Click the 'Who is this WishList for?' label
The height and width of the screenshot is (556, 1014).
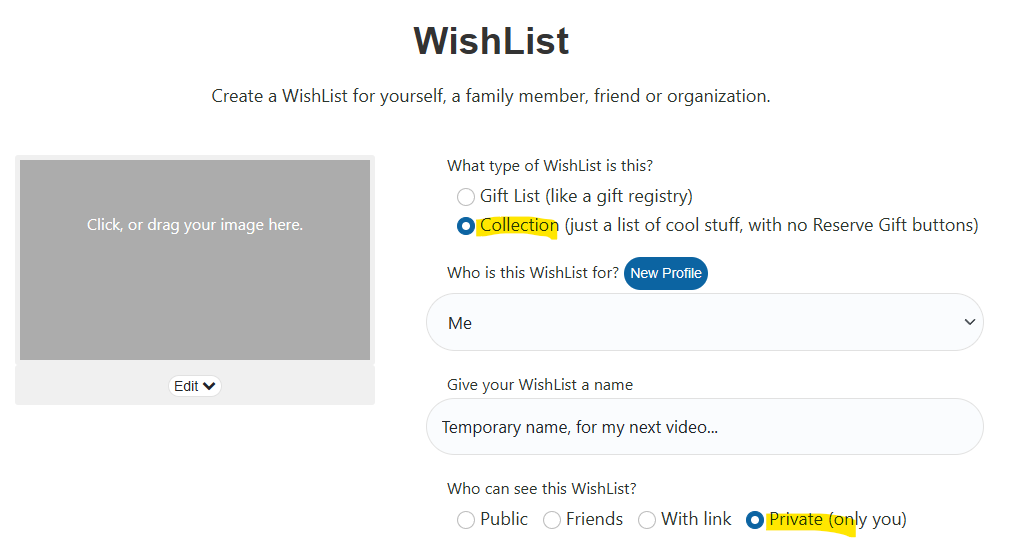click(x=533, y=273)
